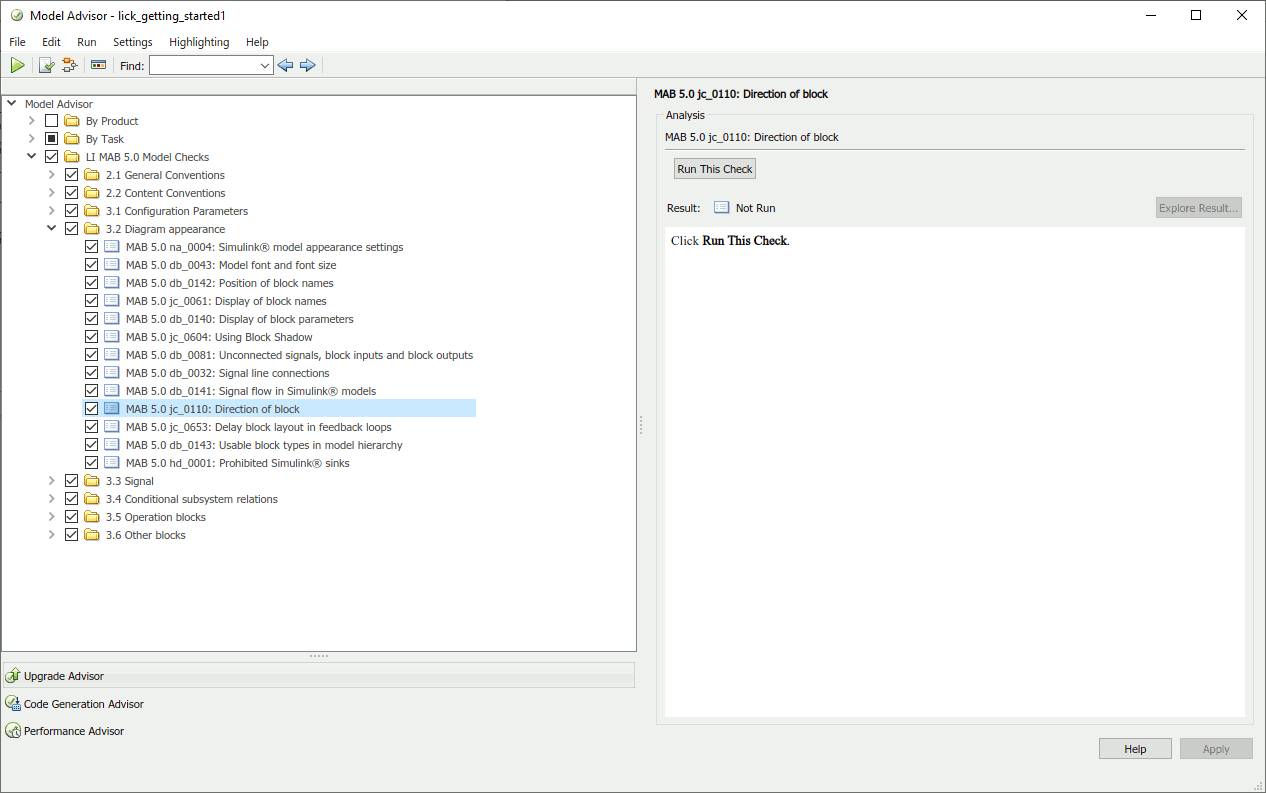Open the File menu
This screenshot has width=1266, height=793.
pos(17,42)
